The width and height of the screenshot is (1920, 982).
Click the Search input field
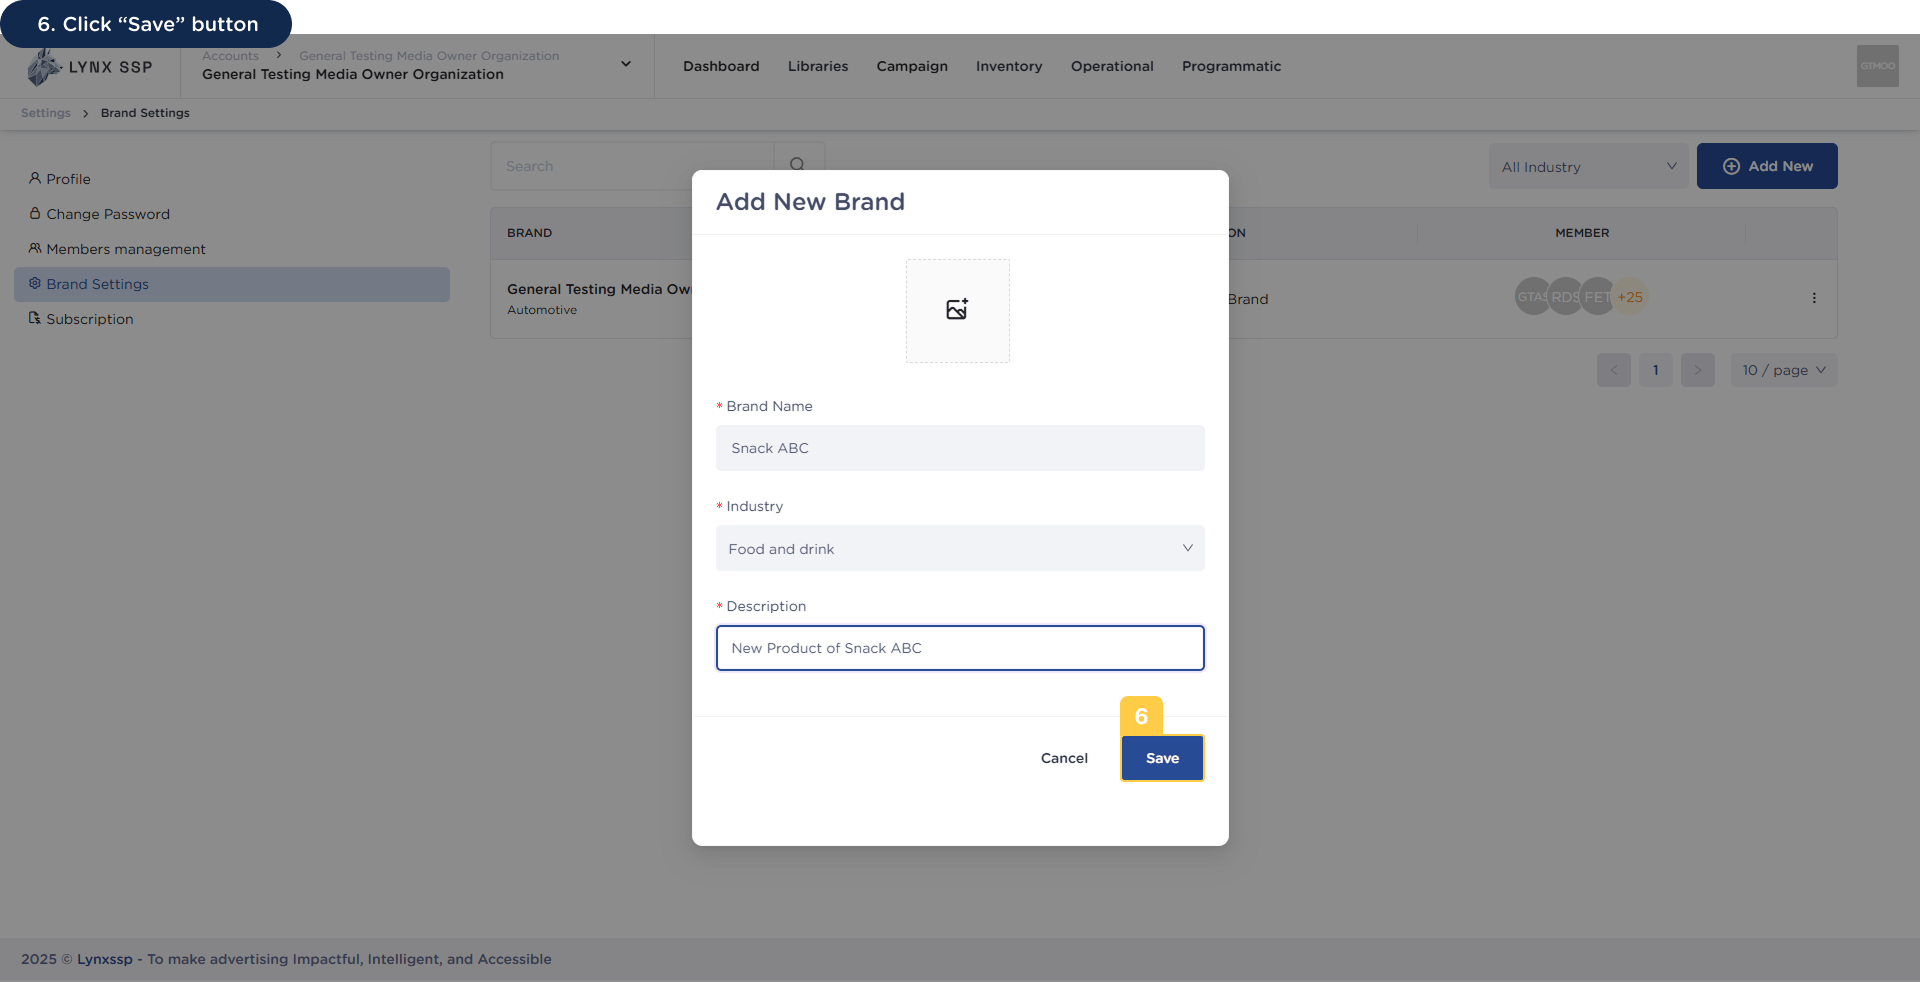632,166
